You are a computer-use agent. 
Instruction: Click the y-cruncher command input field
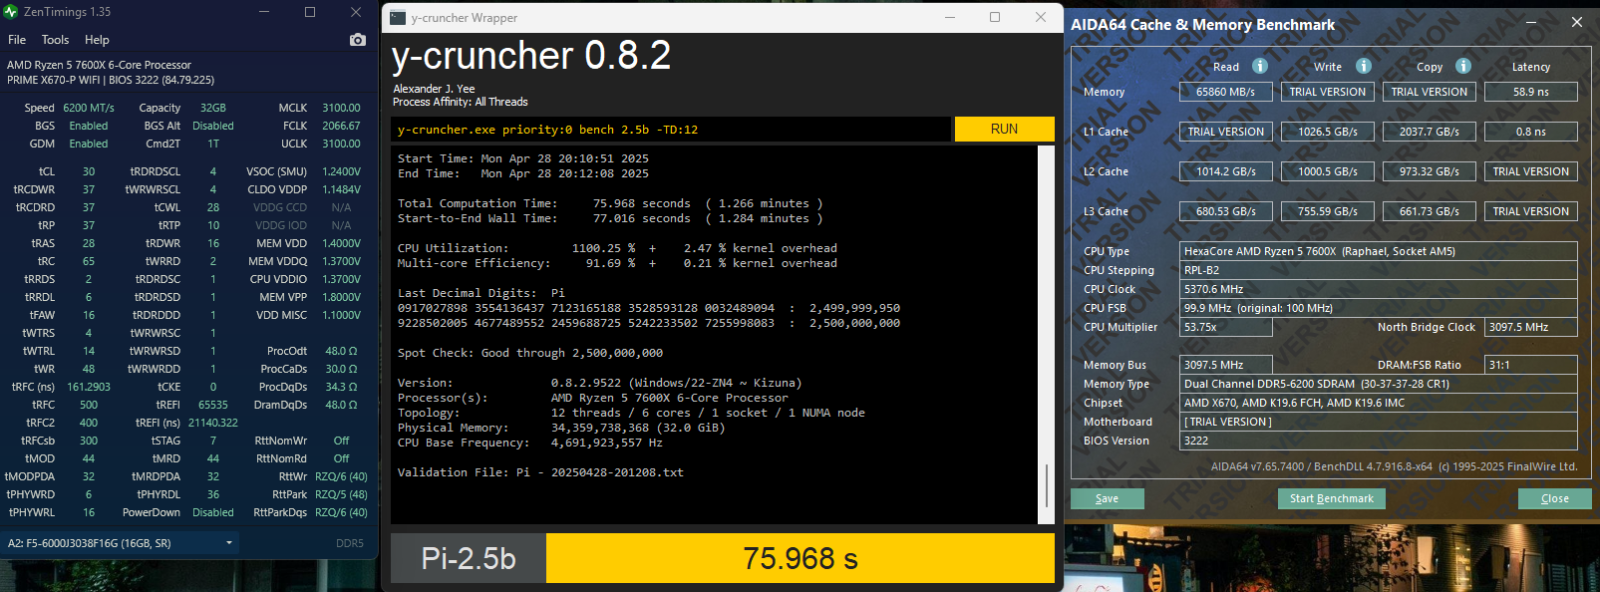(x=671, y=129)
